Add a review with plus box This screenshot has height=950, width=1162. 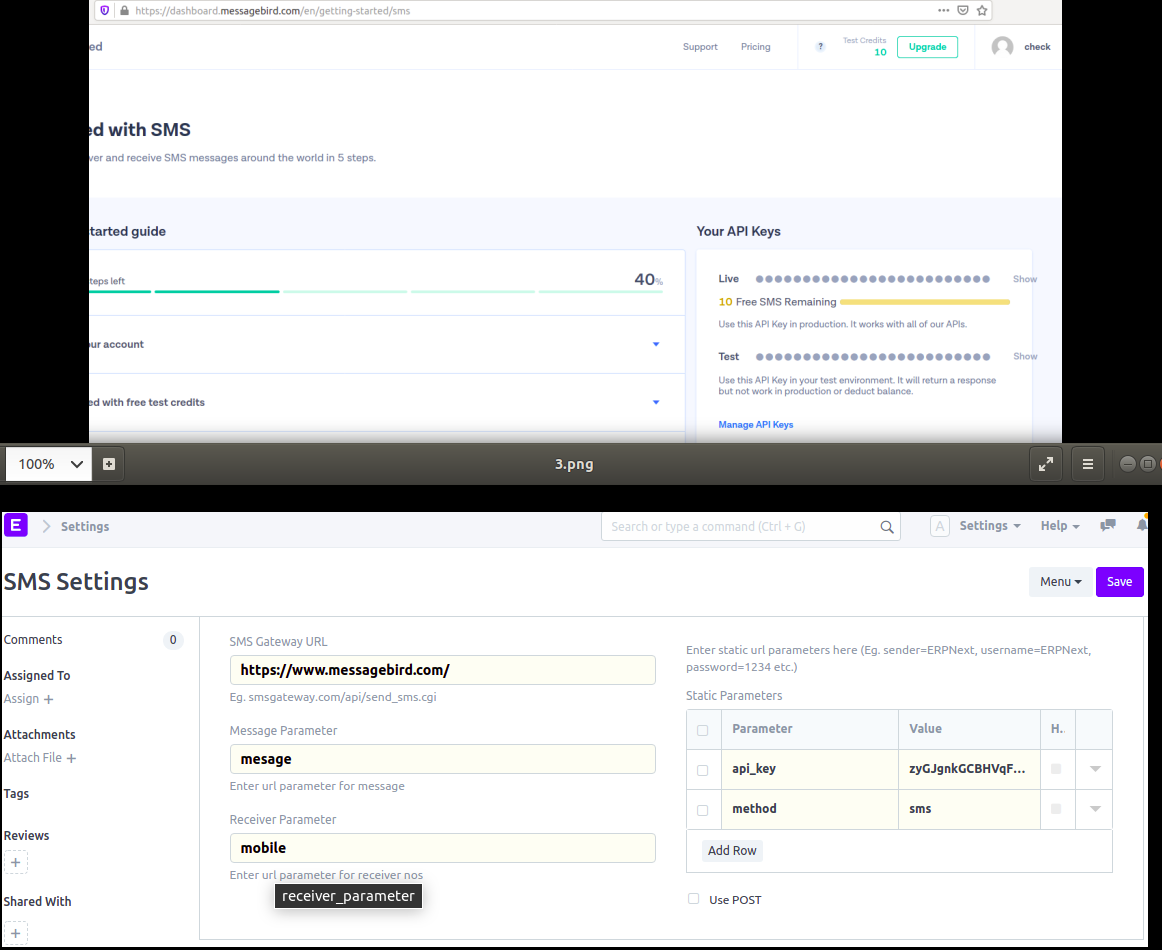tap(16, 863)
